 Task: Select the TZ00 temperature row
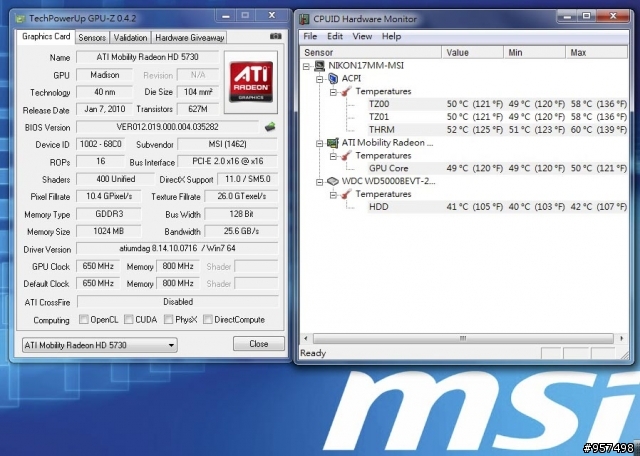(497, 104)
